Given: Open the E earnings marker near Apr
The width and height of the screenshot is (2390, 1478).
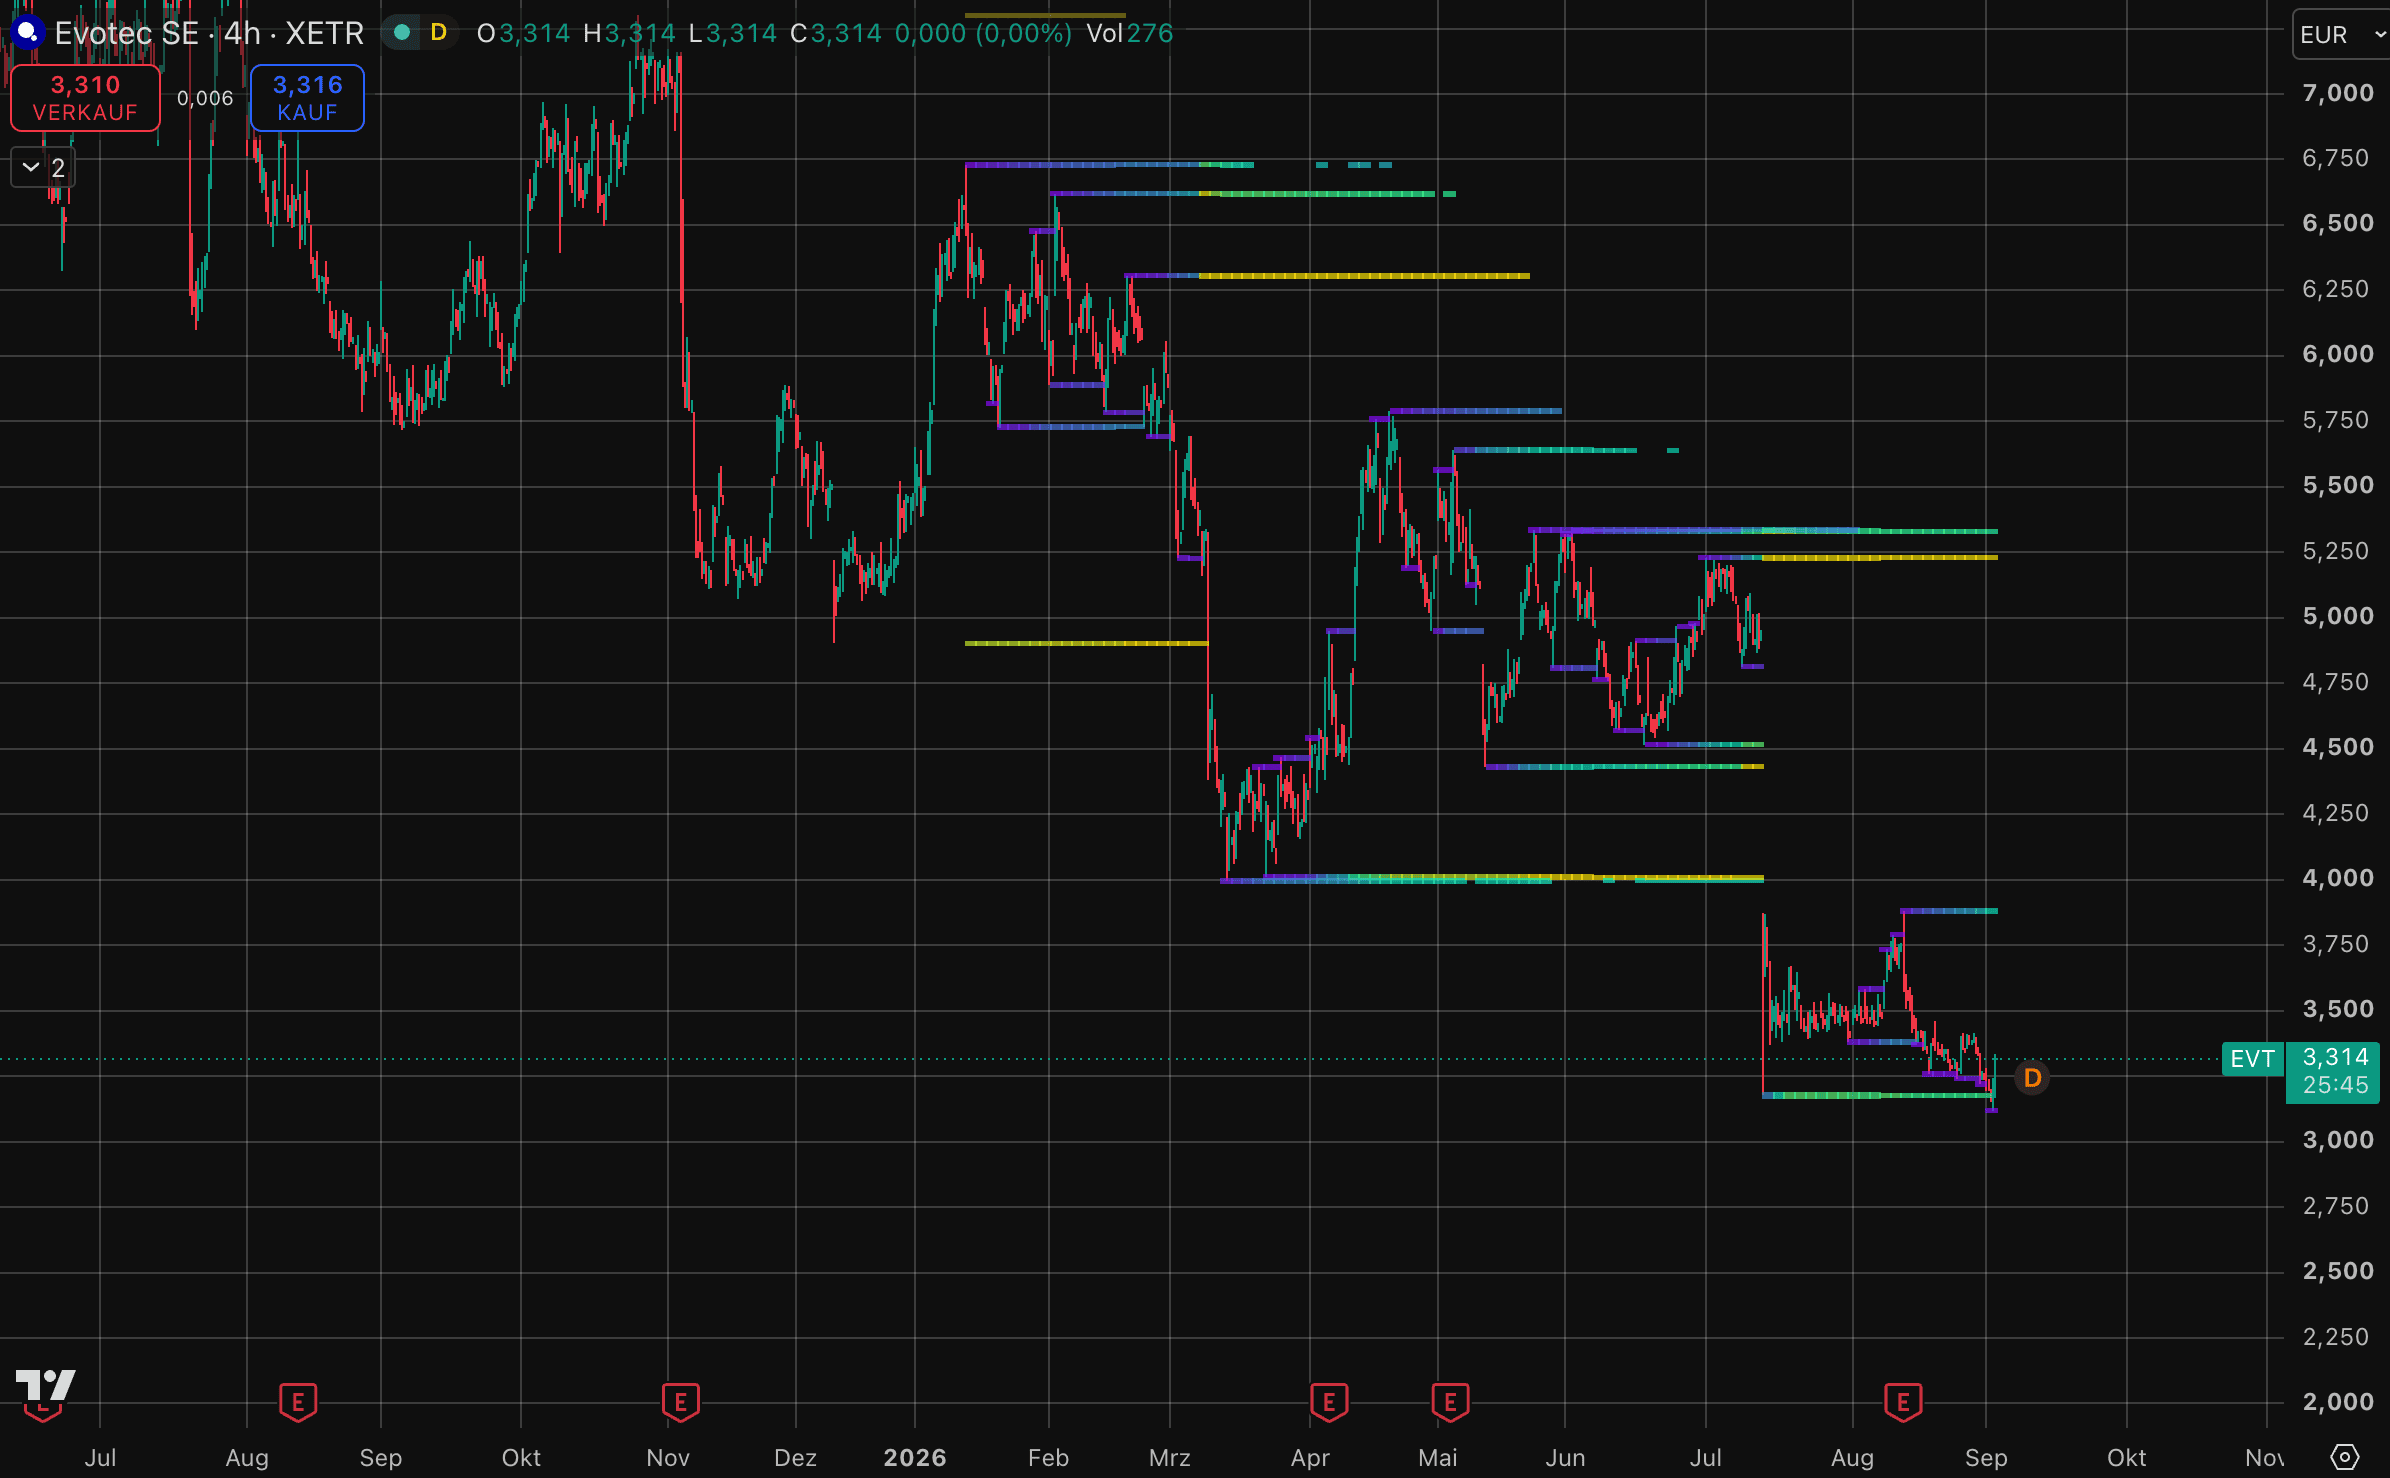Looking at the screenshot, I should 1329,1402.
